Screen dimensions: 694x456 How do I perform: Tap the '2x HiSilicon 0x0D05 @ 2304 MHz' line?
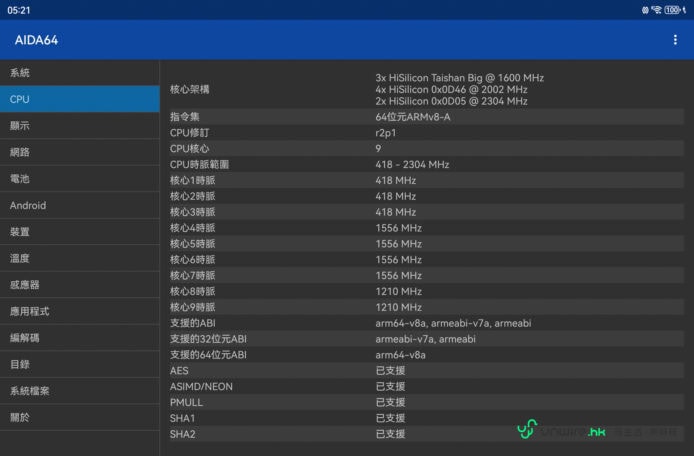point(451,101)
